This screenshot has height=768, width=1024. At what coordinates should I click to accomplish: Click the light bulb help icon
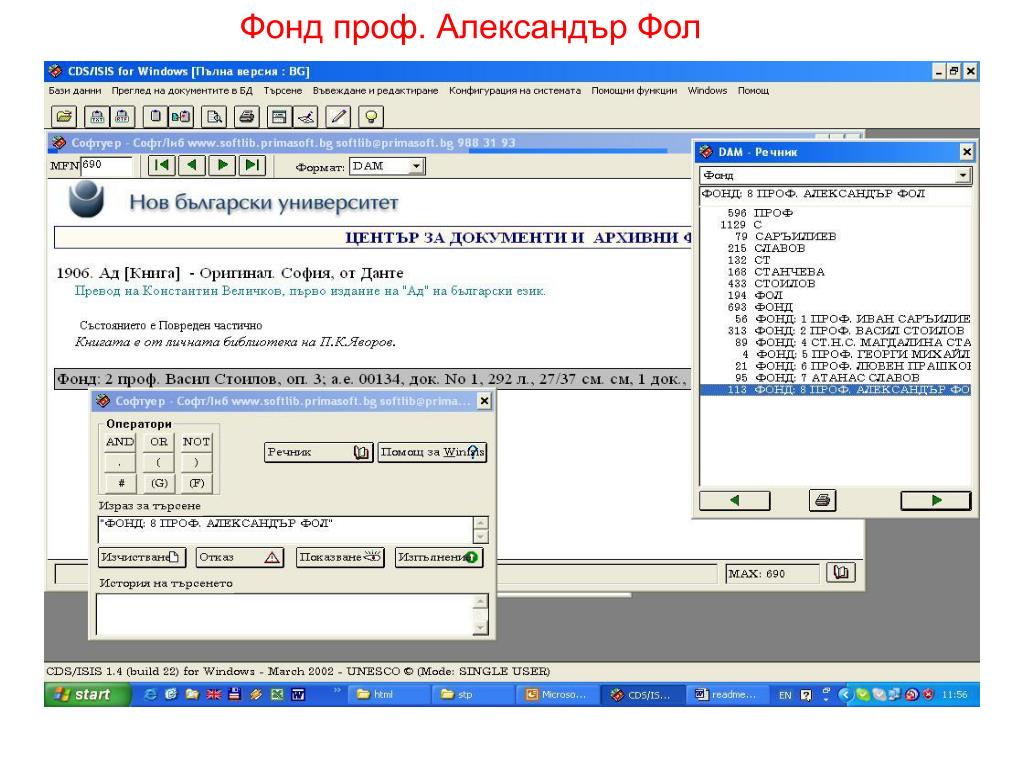click(370, 117)
